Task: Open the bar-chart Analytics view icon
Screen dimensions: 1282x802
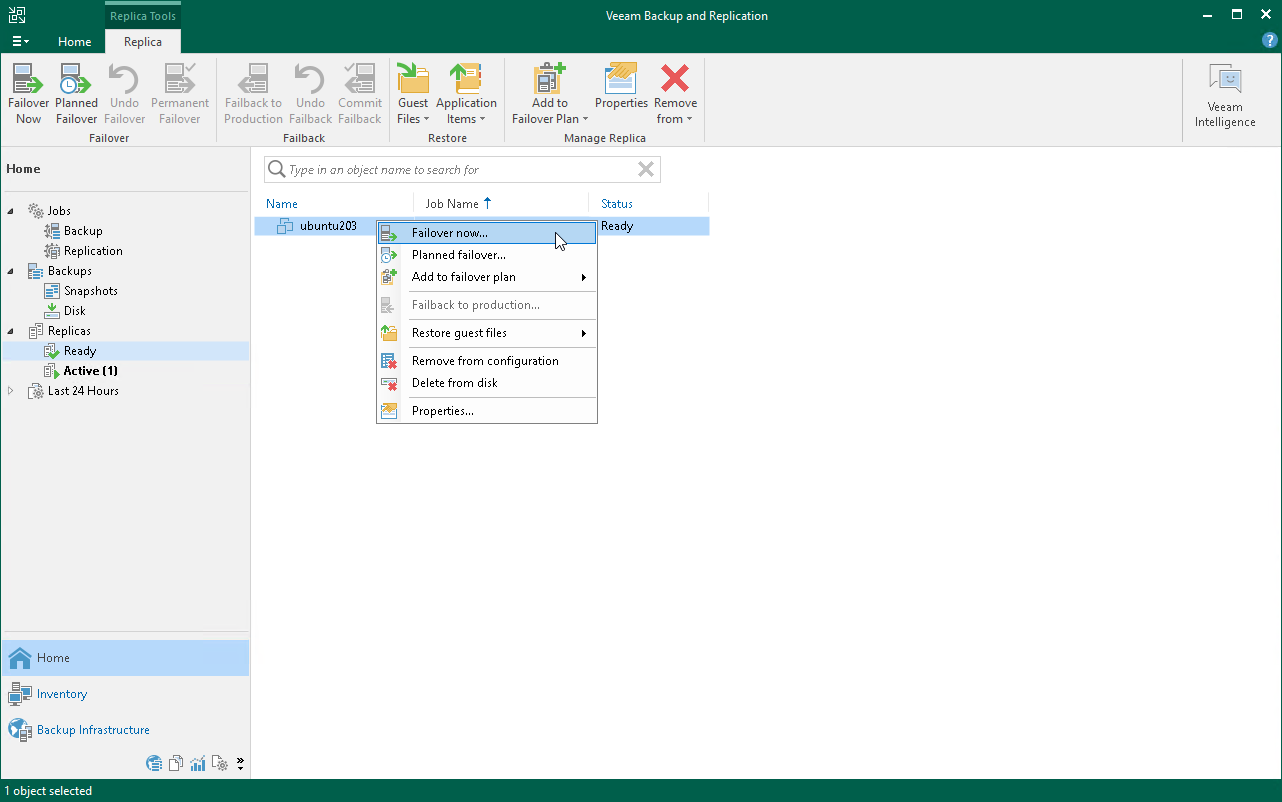Action: (x=198, y=764)
